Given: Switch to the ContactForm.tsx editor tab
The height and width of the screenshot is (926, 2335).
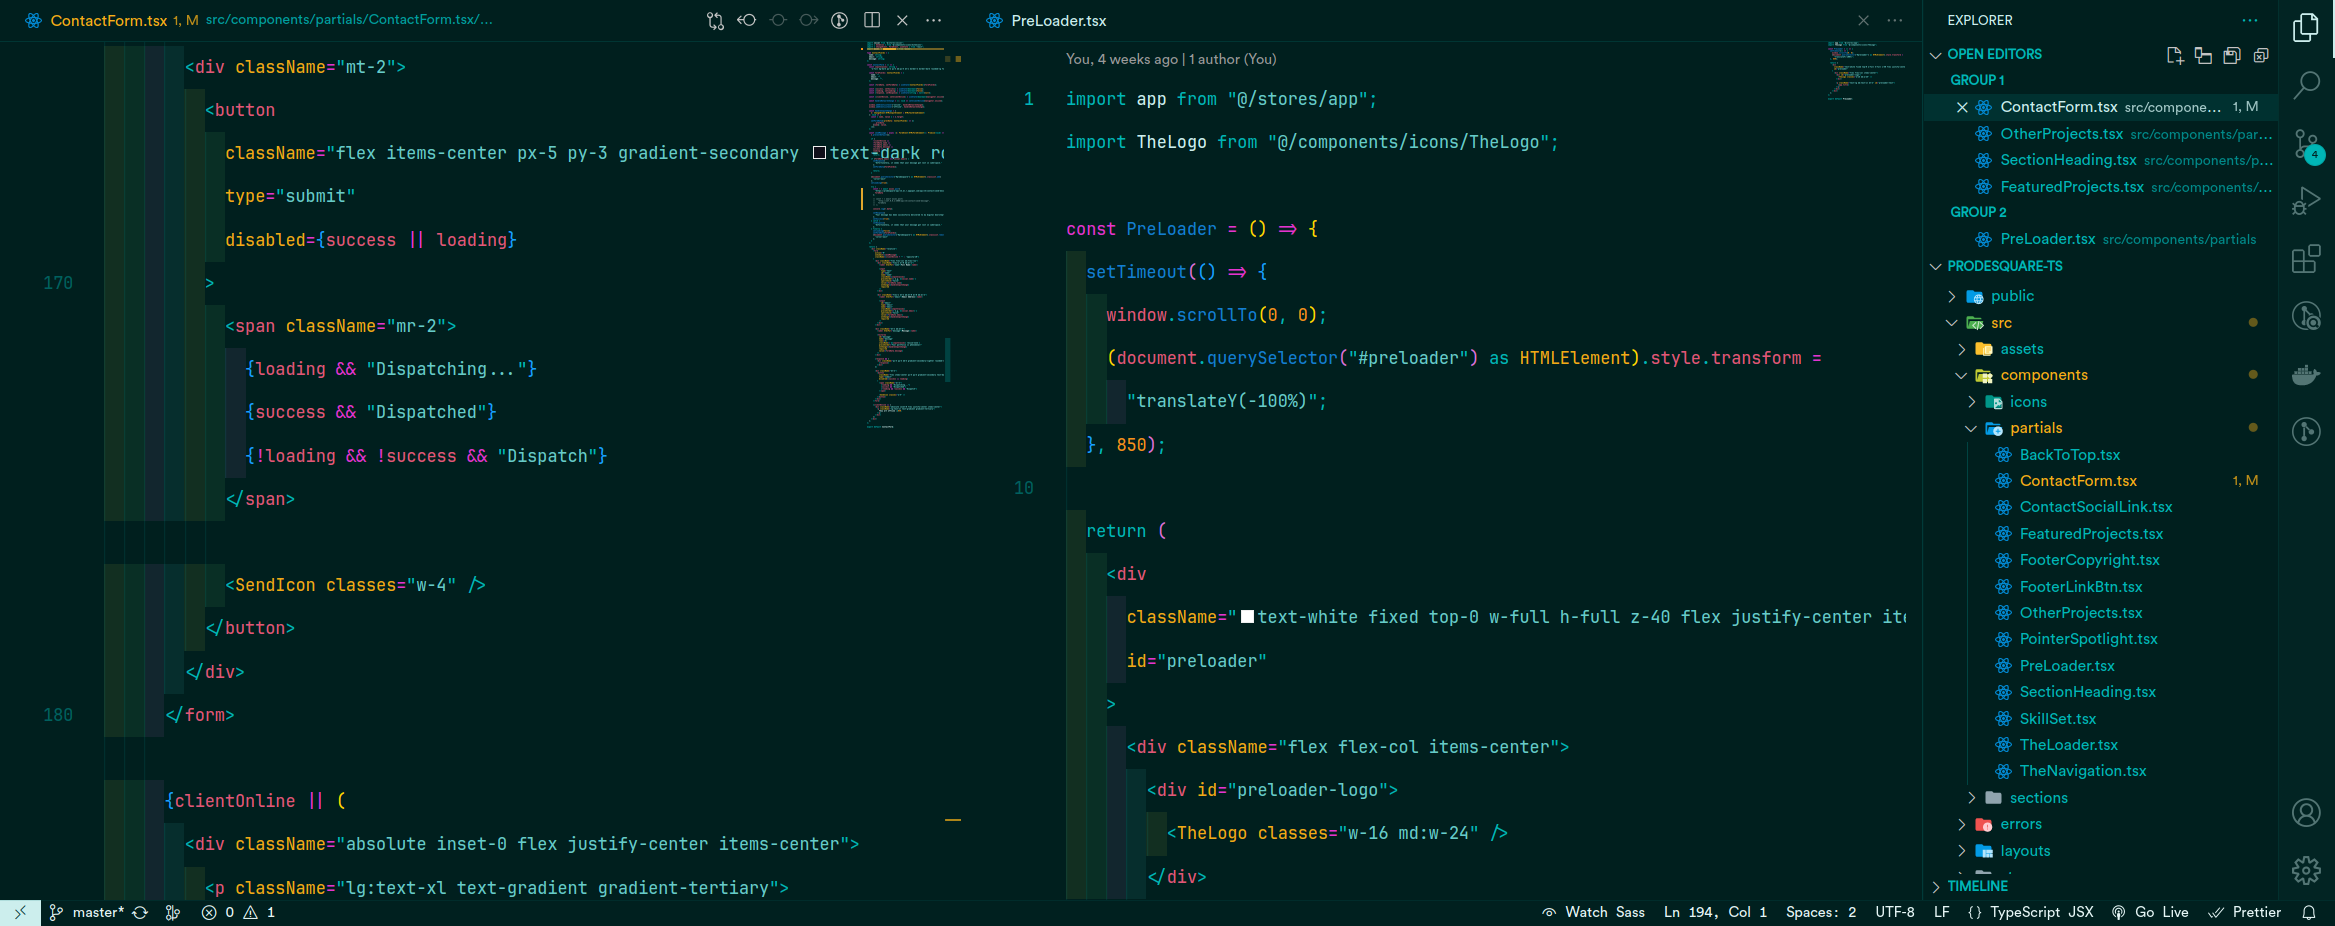Looking at the screenshot, I should click(x=108, y=20).
